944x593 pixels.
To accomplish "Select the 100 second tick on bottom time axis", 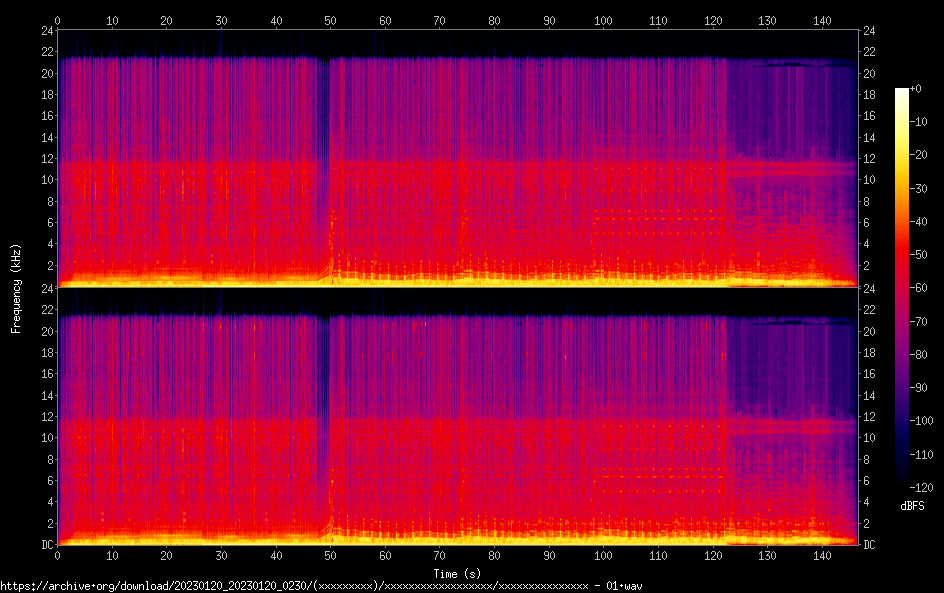I will [603, 555].
